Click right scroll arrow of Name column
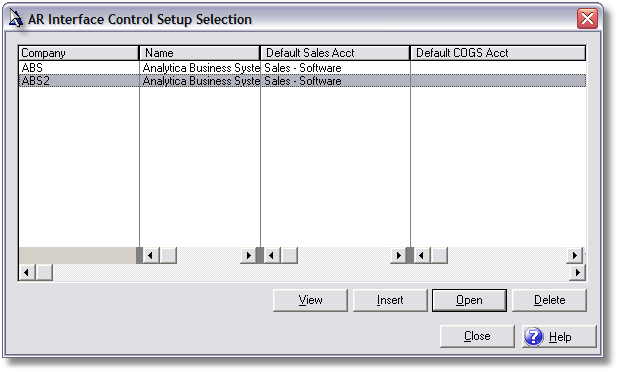Screen dimensions: 618x372 tap(248, 255)
